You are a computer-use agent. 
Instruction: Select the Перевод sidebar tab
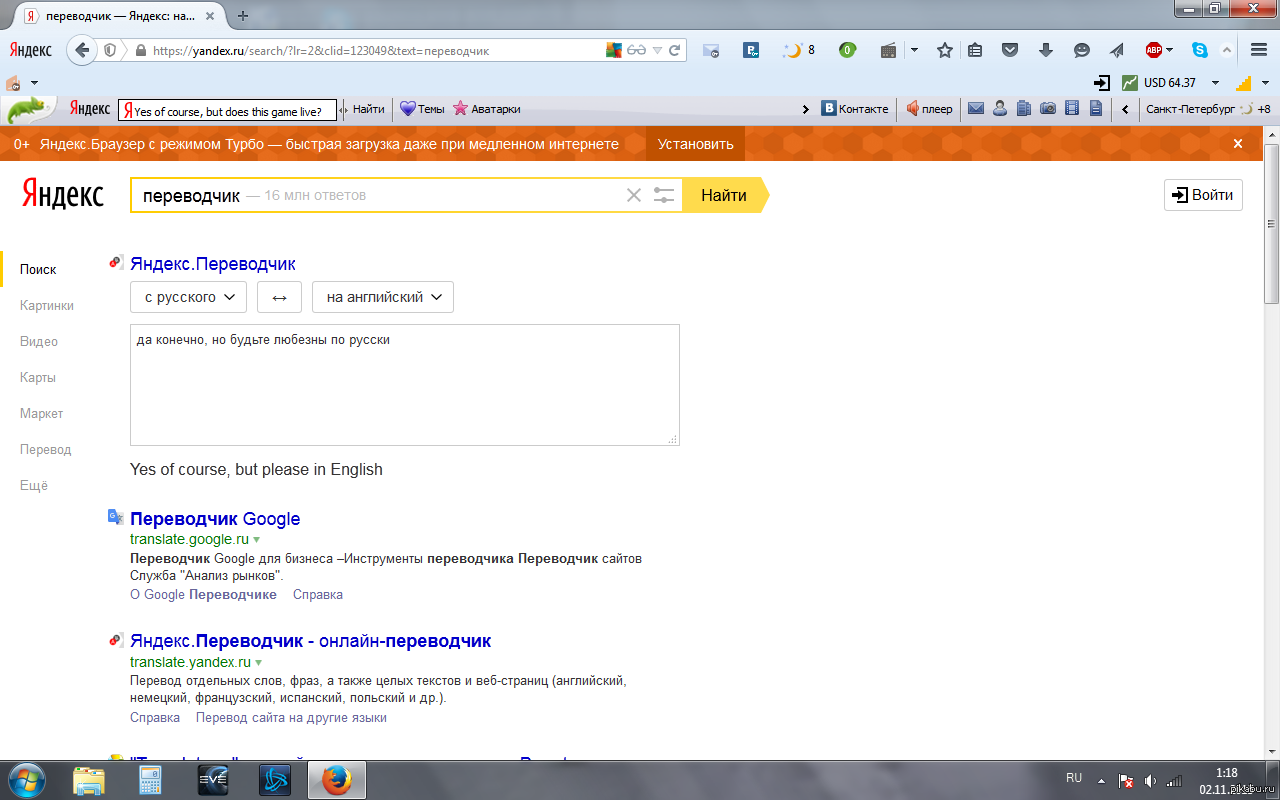(x=46, y=449)
